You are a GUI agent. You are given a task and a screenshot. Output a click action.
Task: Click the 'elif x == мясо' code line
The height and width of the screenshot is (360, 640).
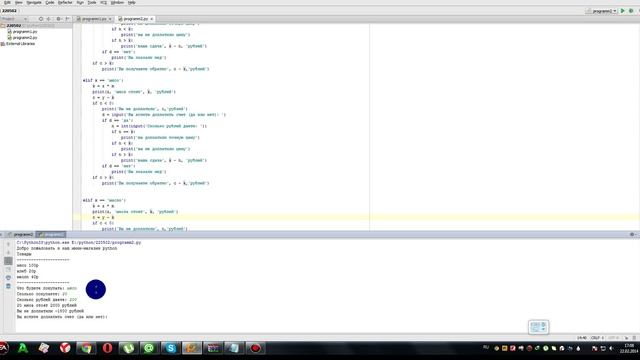tap(103, 80)
